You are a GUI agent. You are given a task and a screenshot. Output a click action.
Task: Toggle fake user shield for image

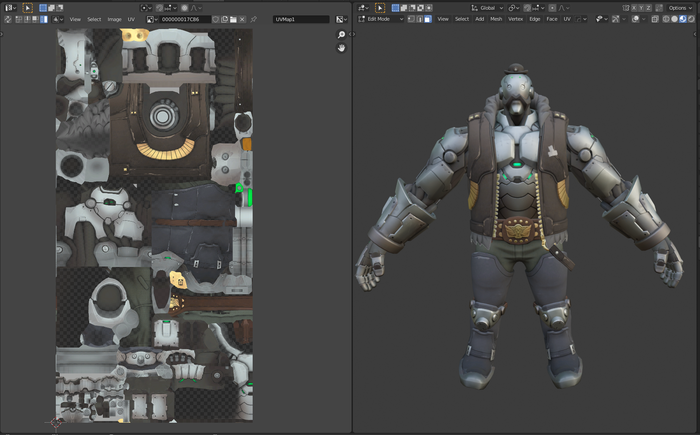(215, 19)
